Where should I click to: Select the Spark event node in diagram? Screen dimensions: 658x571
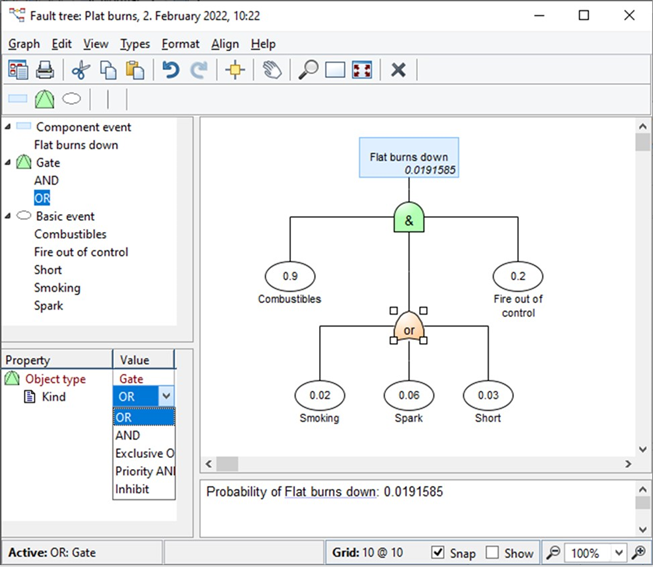coord(409,395)
